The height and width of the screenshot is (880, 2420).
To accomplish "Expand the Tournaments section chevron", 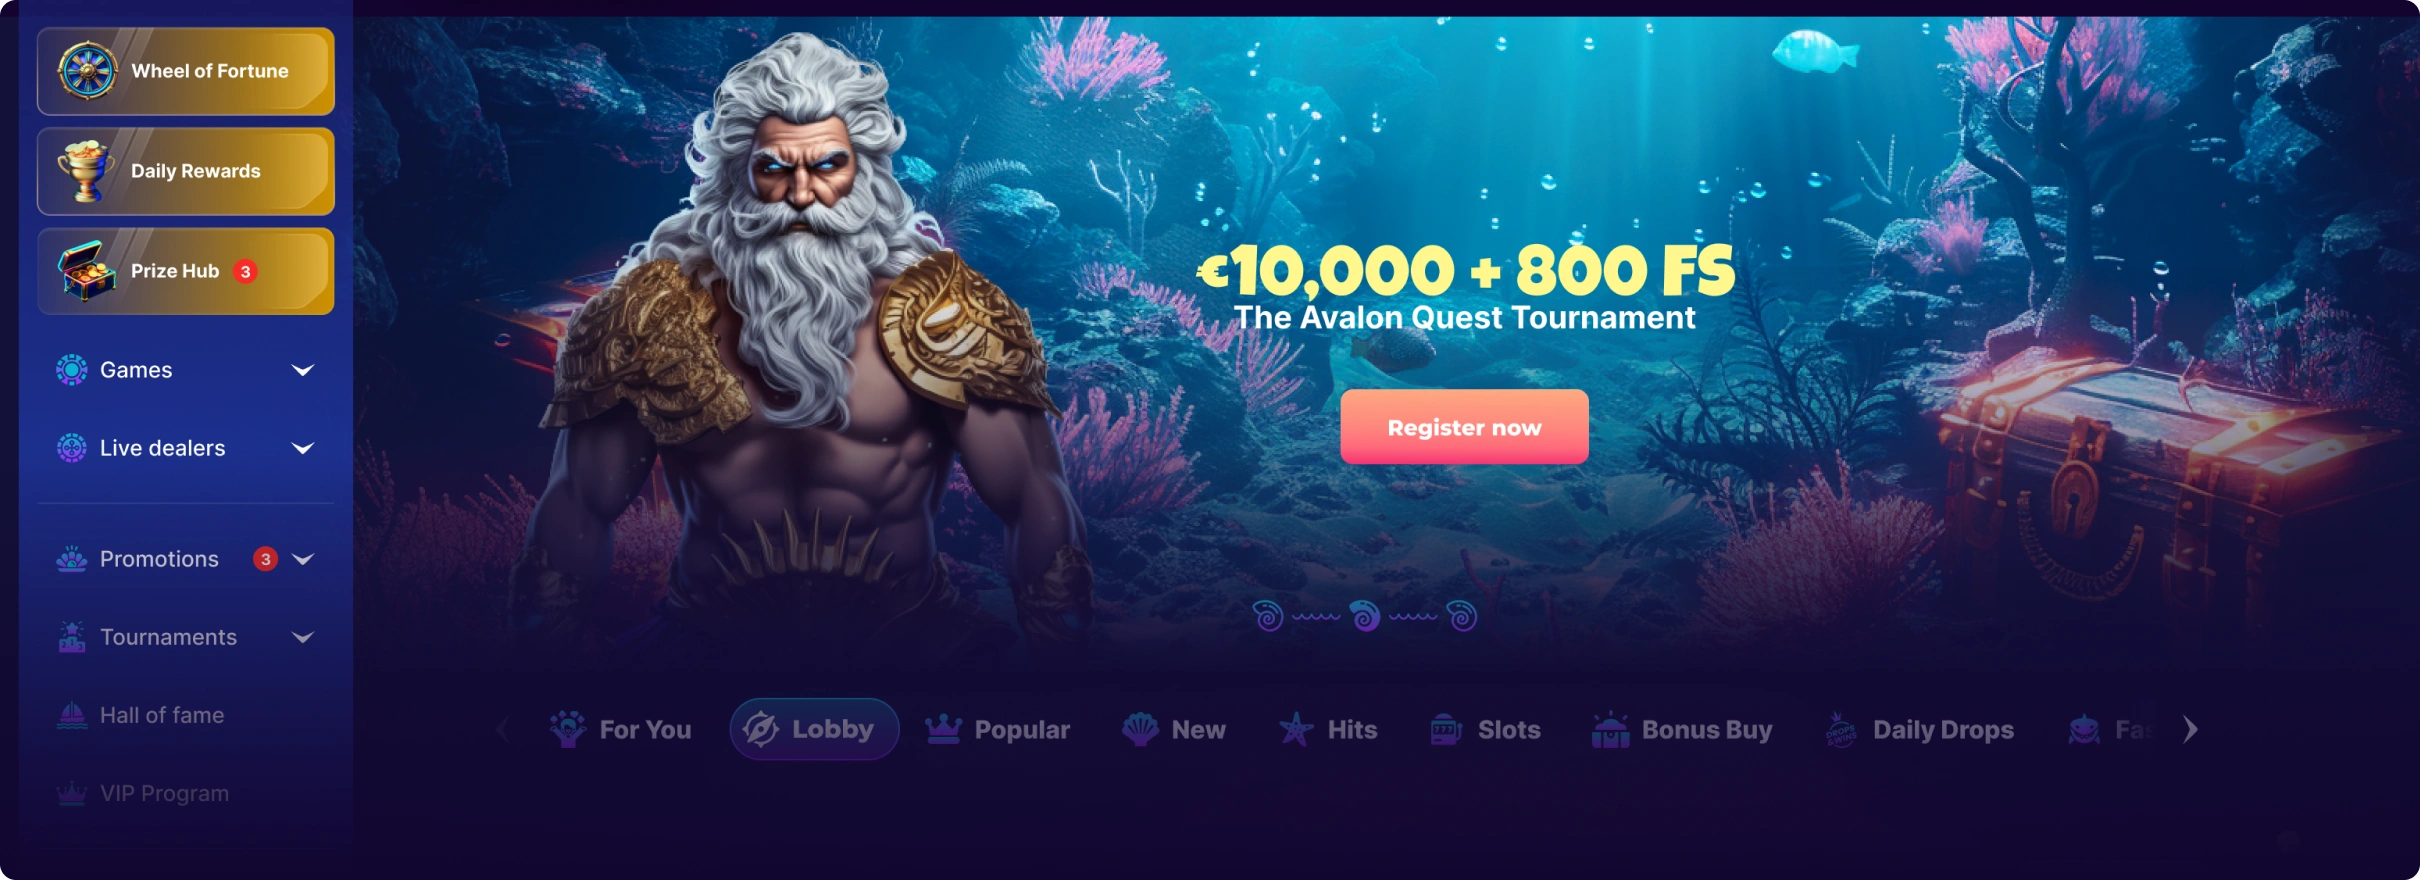I will point(303,637).
